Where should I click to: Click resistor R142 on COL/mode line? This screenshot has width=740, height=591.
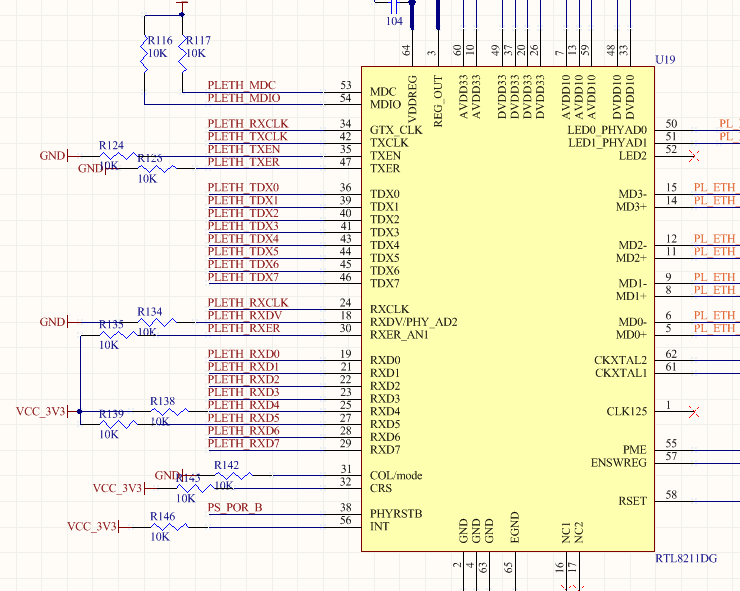coord(233,475)
